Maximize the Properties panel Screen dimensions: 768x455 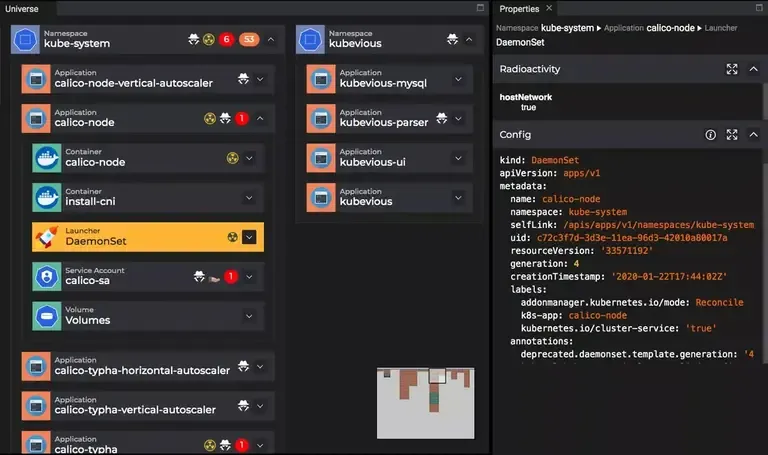[x=759, y=8]
